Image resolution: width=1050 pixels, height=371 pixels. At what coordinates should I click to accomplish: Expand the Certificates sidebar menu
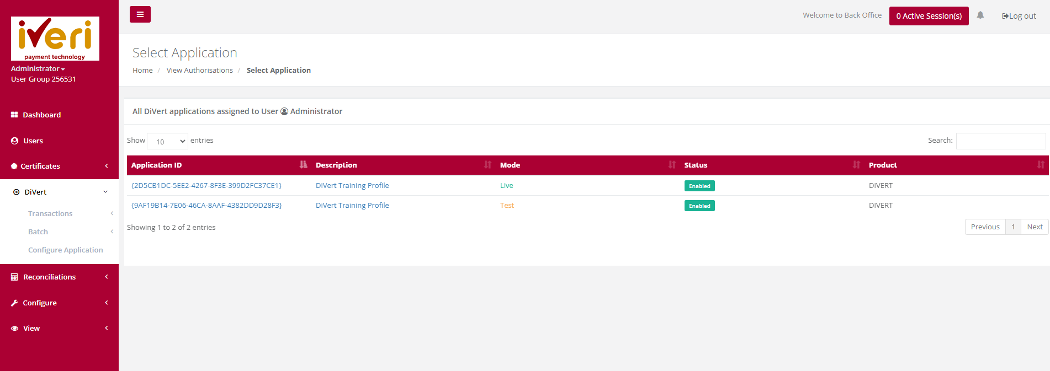60,166
